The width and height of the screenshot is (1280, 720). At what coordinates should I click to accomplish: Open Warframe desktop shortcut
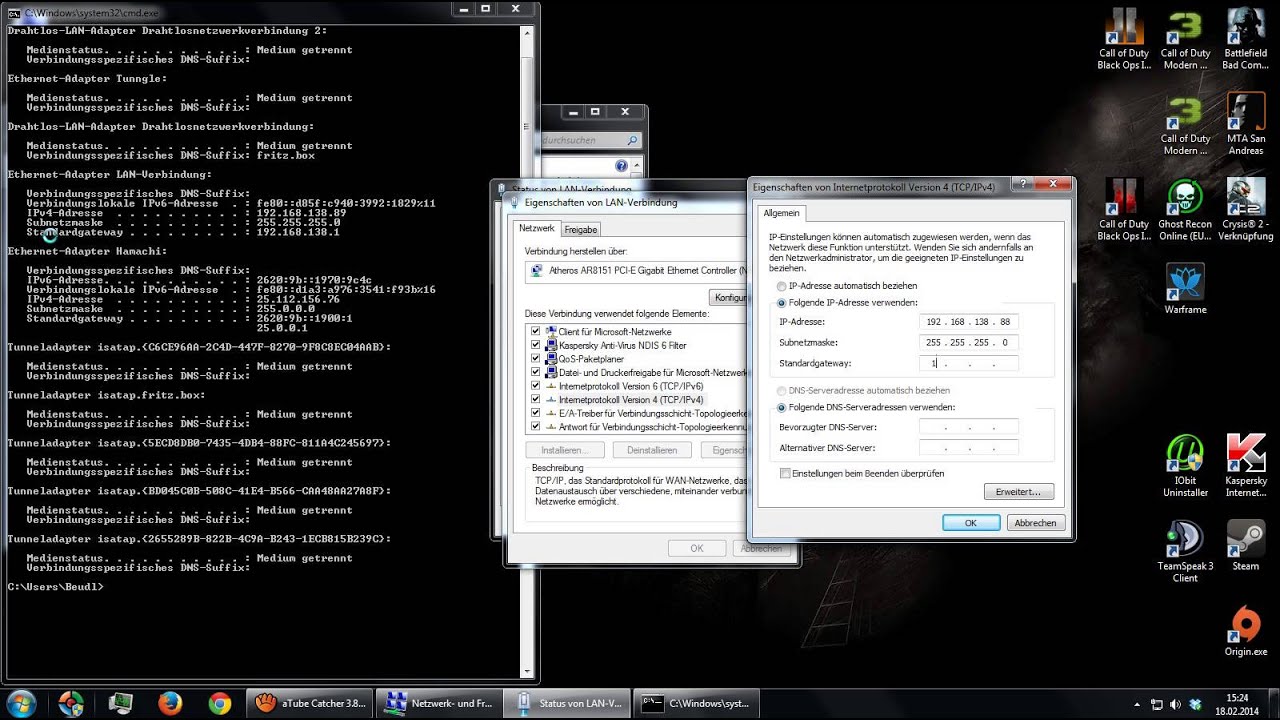pos(1185,290)
